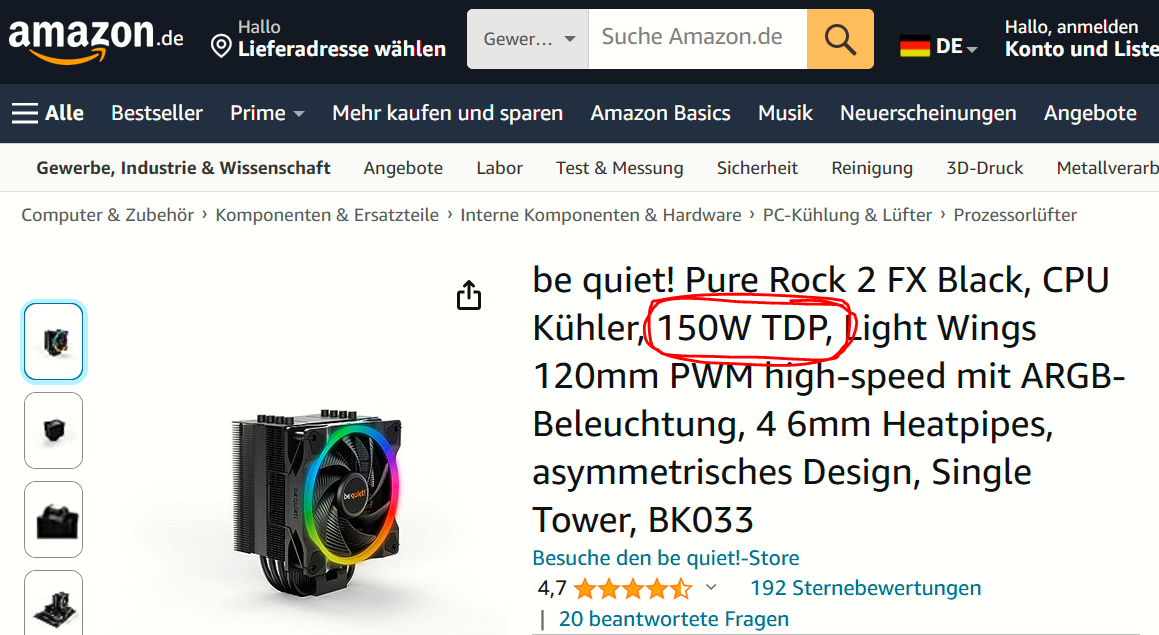Select the second product thumbnail
The height and width of the screenshot is (635, 1159).
tap(53, 430)
